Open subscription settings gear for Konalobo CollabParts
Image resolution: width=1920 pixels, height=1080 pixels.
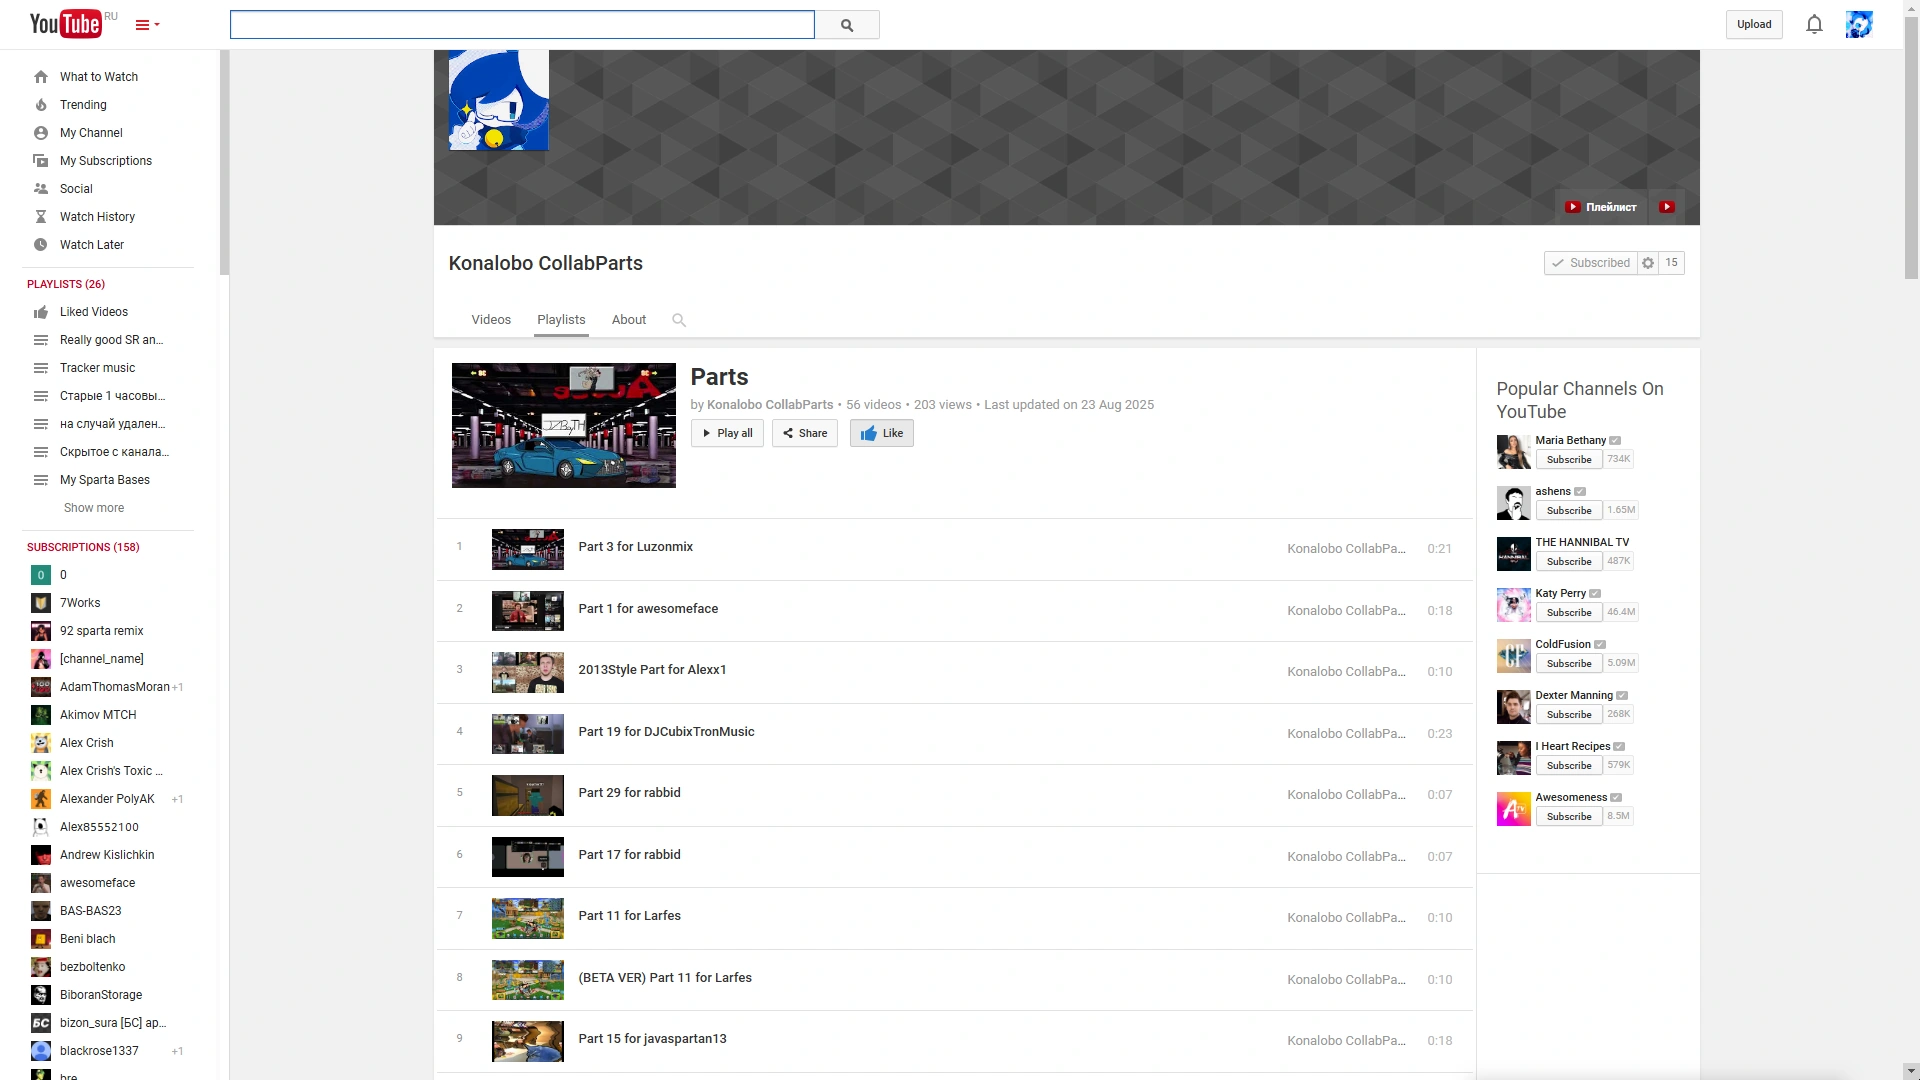(1648, 263)
